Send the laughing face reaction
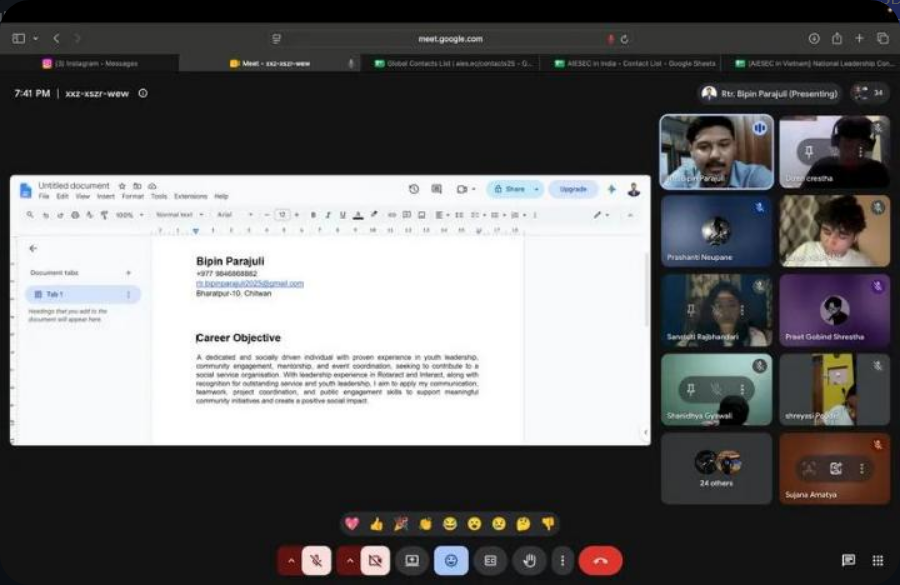This screenshot has height=585, width=900. 450,524
